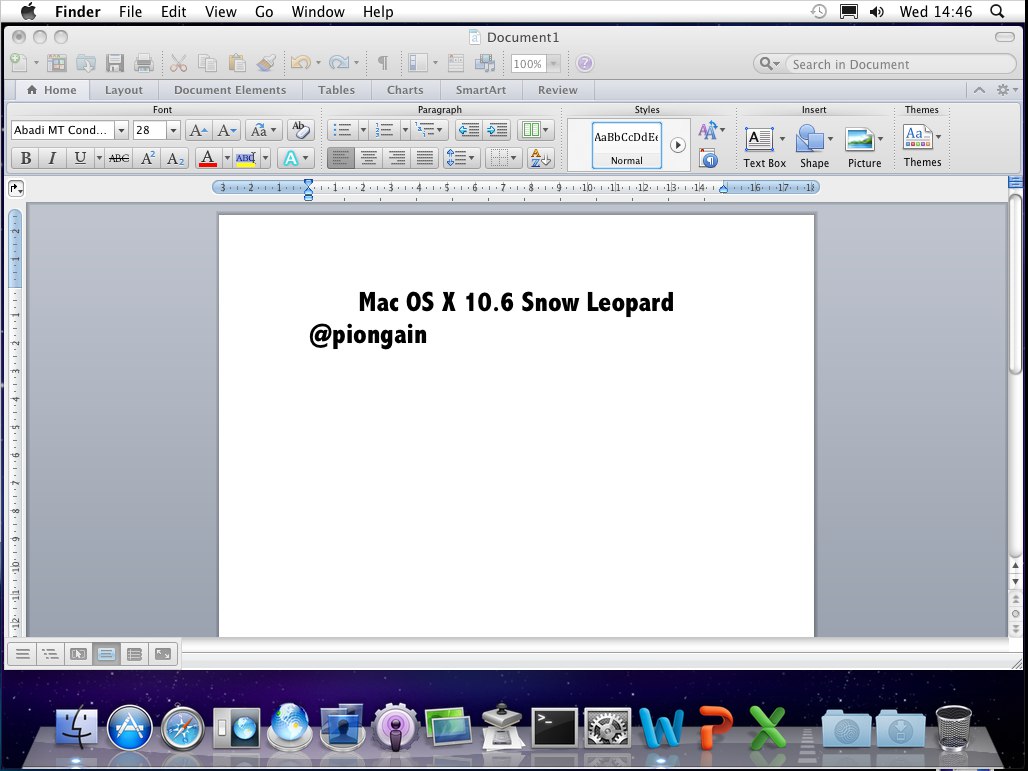Screen dimensions: 1028x771
Task: Toggle Align Text Left
Action: [340, 158]
